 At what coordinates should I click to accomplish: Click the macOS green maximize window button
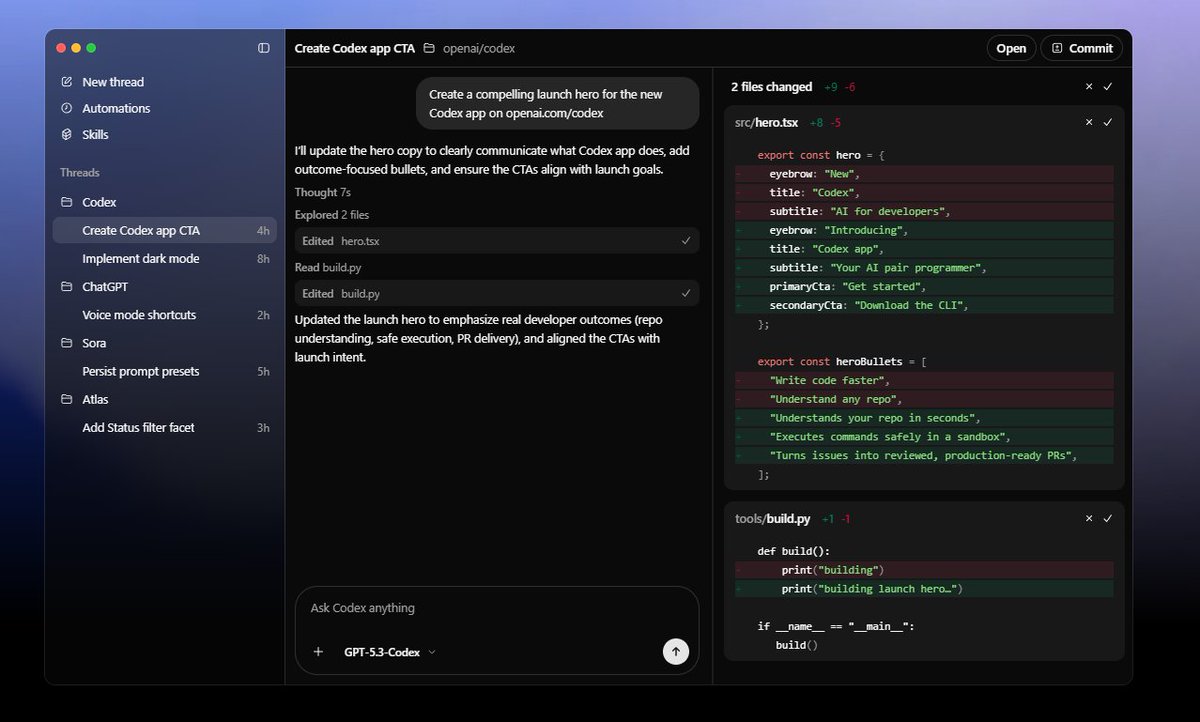[91, 48]
